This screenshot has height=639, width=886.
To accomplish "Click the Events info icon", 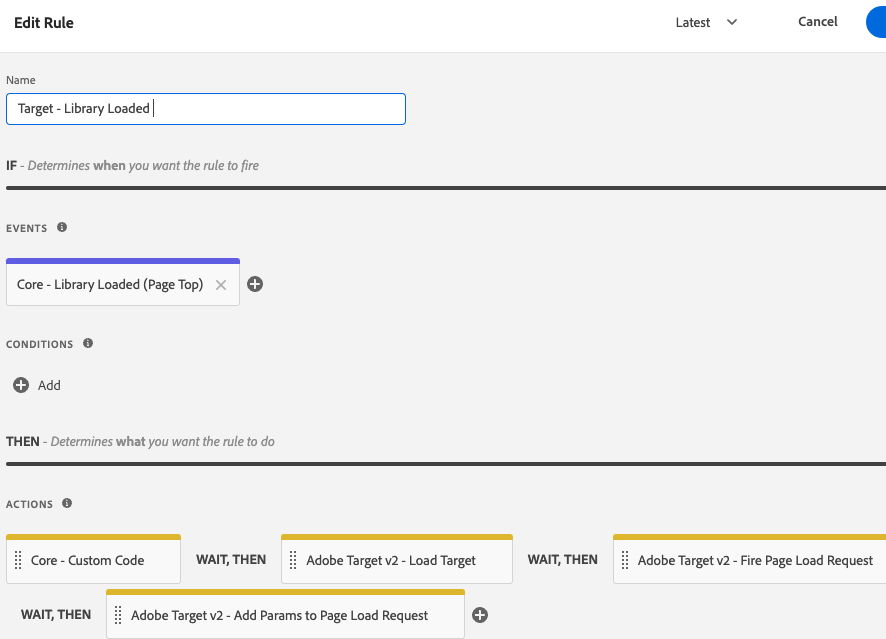I will pyautogui.click(x=62, y=228).
